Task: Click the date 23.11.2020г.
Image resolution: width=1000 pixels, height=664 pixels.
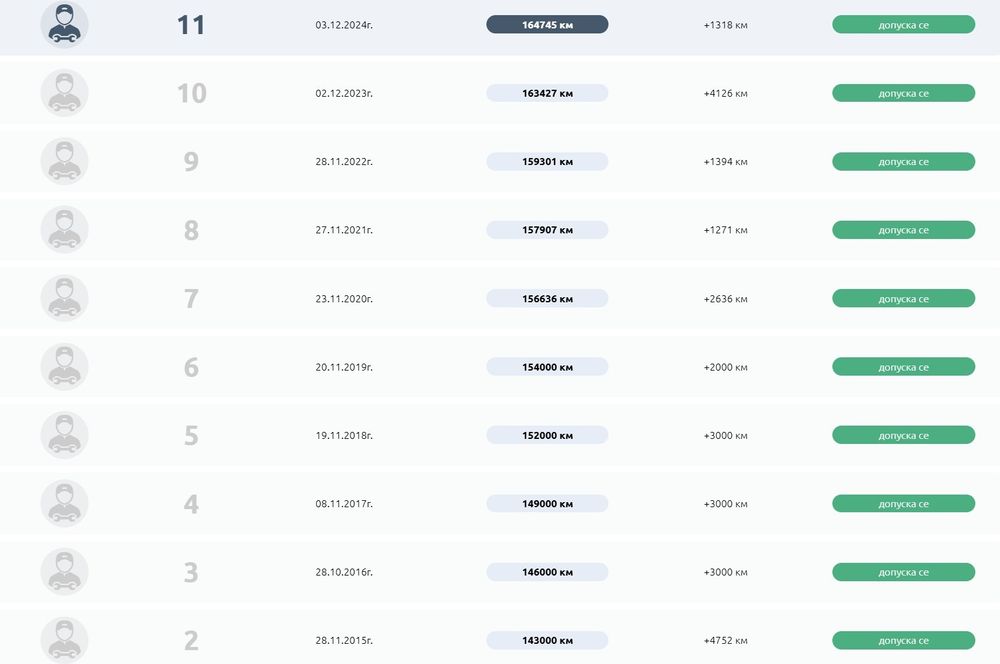Action: pyautogui.click(x=344, y=299)
